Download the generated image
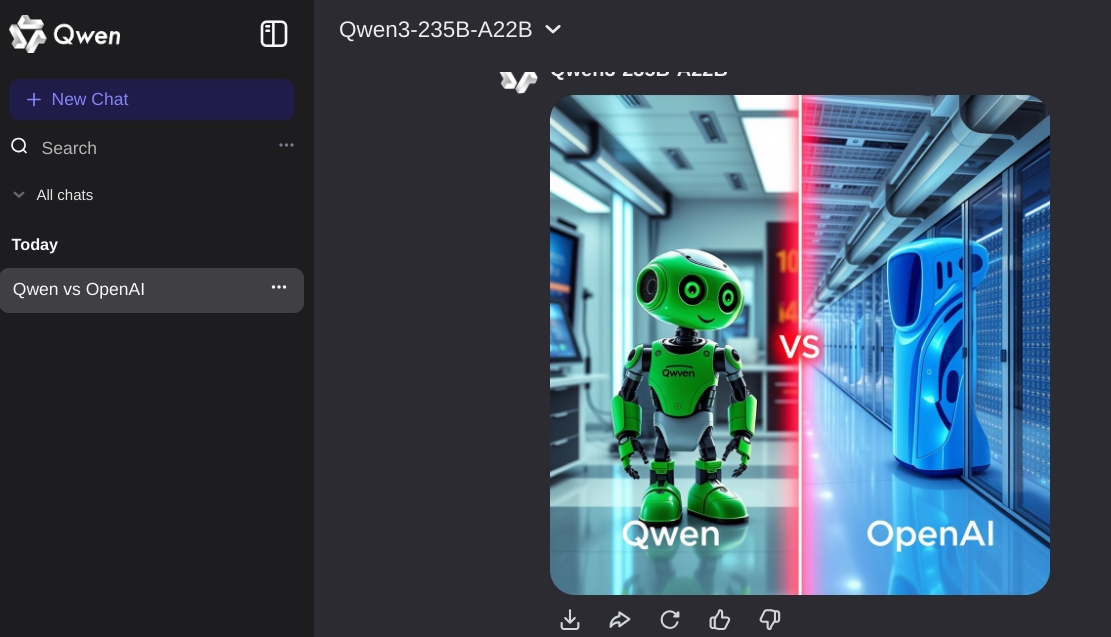 [570, 620]
